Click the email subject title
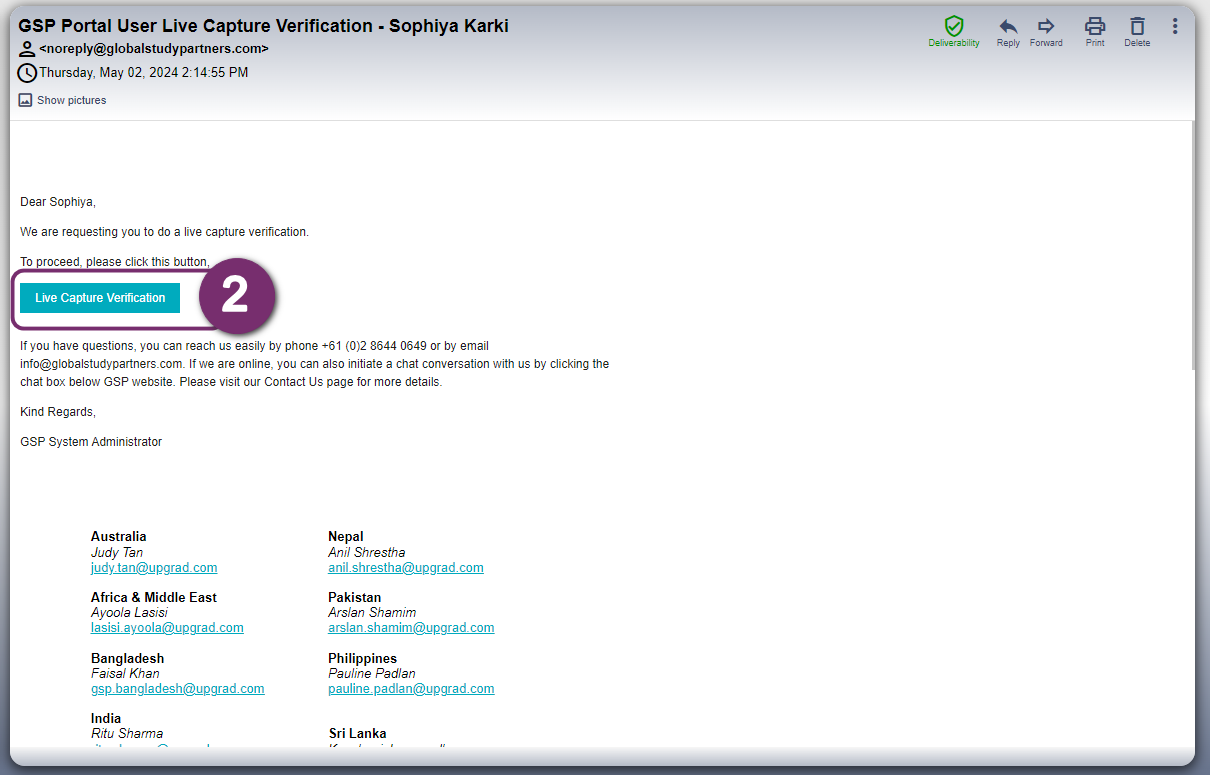 [263, 26]
